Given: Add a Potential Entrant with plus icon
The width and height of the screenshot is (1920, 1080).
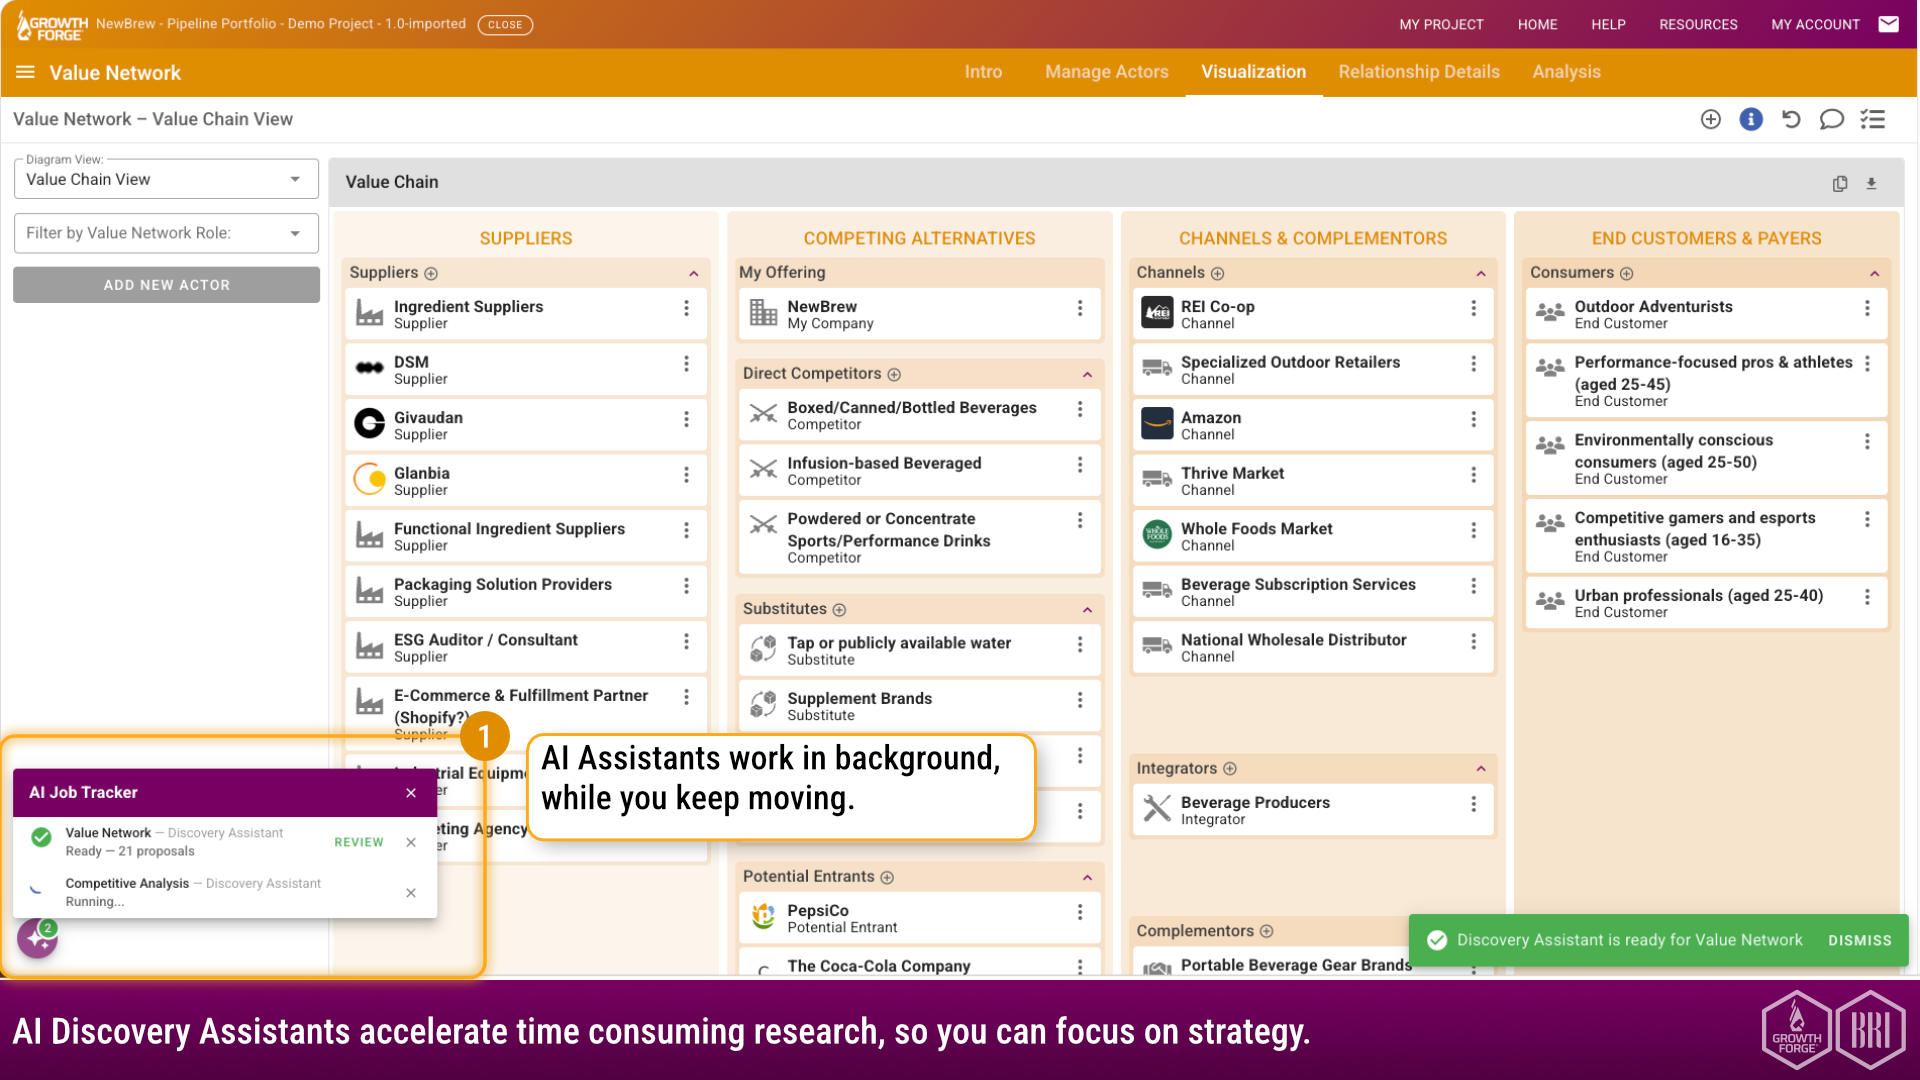Looking at the screenshot, I should 887,878.
